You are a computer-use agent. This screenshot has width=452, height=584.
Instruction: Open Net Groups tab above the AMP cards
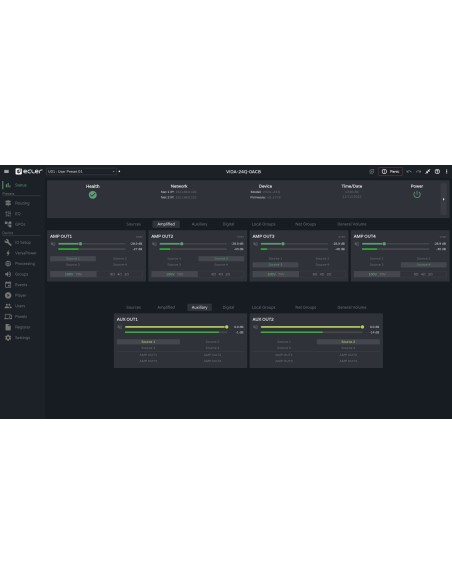pos(306,224)
